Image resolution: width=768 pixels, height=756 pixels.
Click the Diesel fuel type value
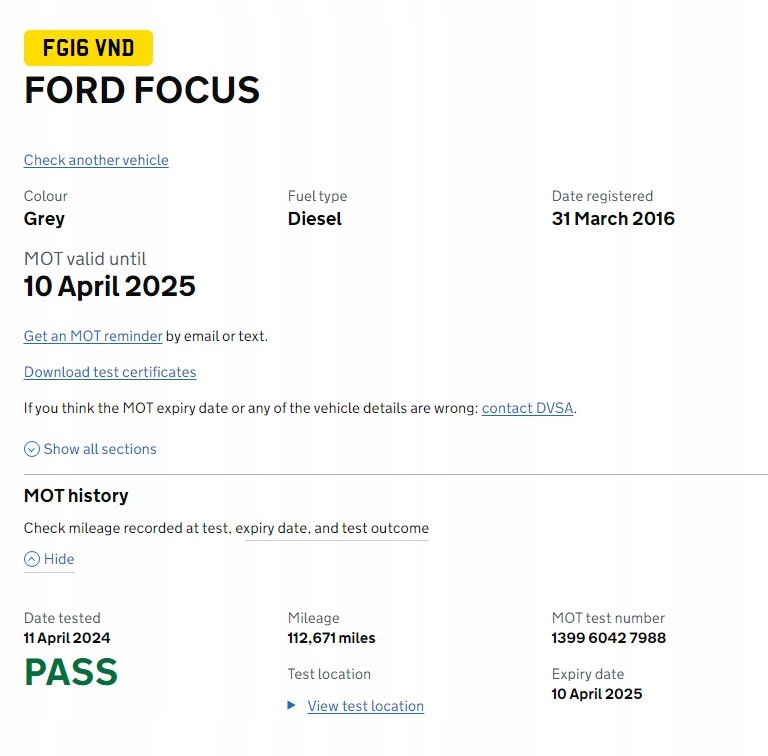315,218
